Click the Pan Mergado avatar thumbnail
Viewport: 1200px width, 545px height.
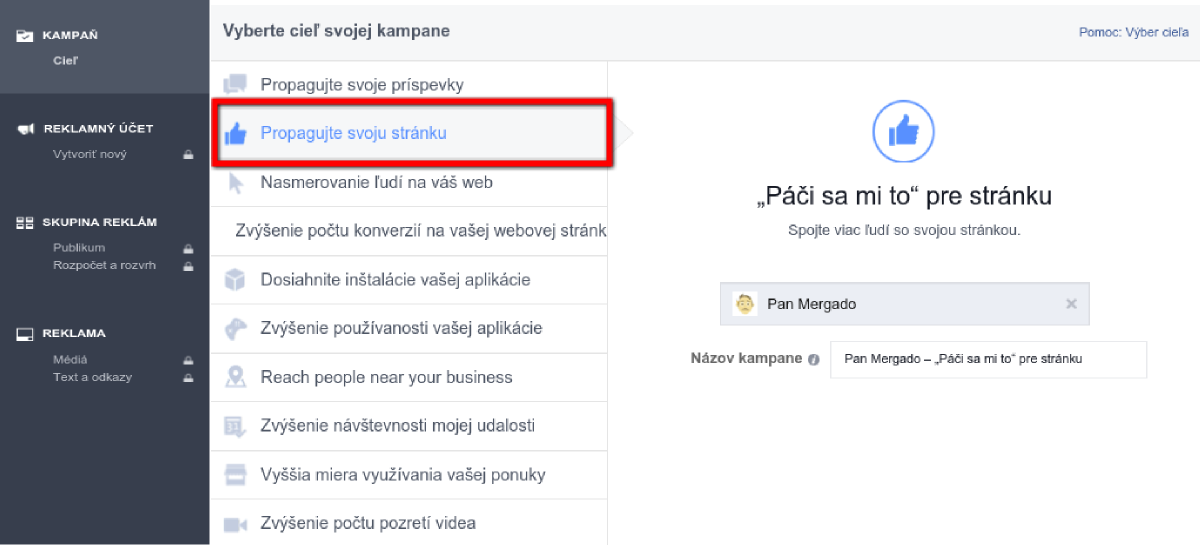tap(744, 304)
